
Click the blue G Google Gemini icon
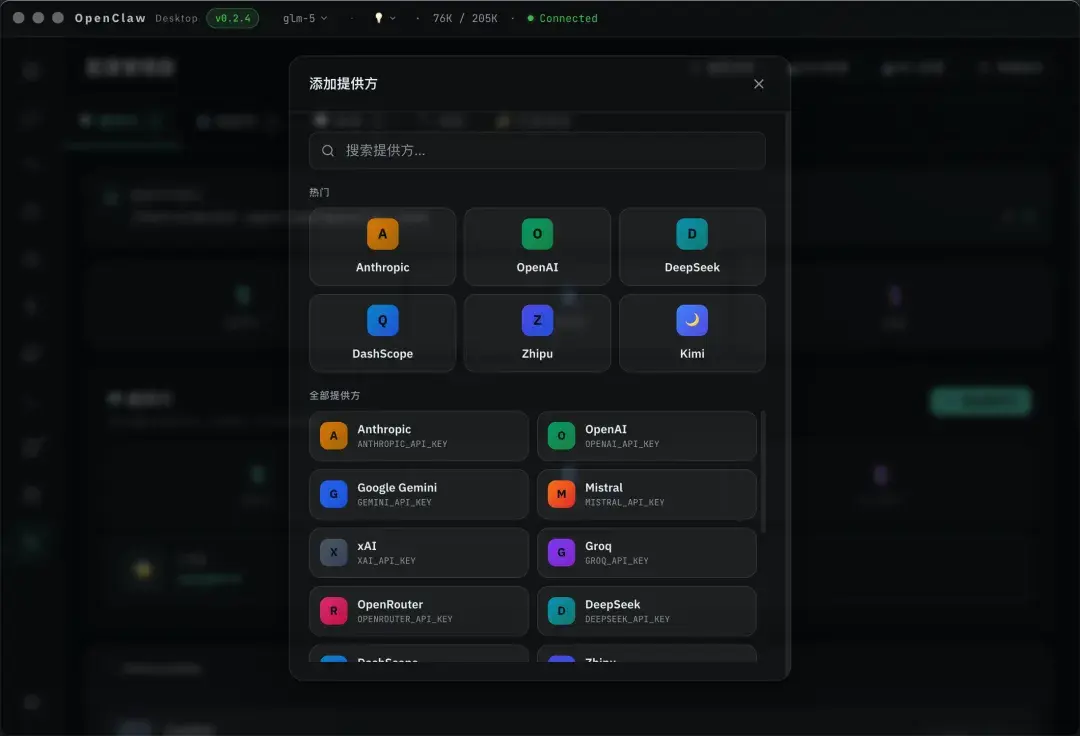(x=333, y=494)
